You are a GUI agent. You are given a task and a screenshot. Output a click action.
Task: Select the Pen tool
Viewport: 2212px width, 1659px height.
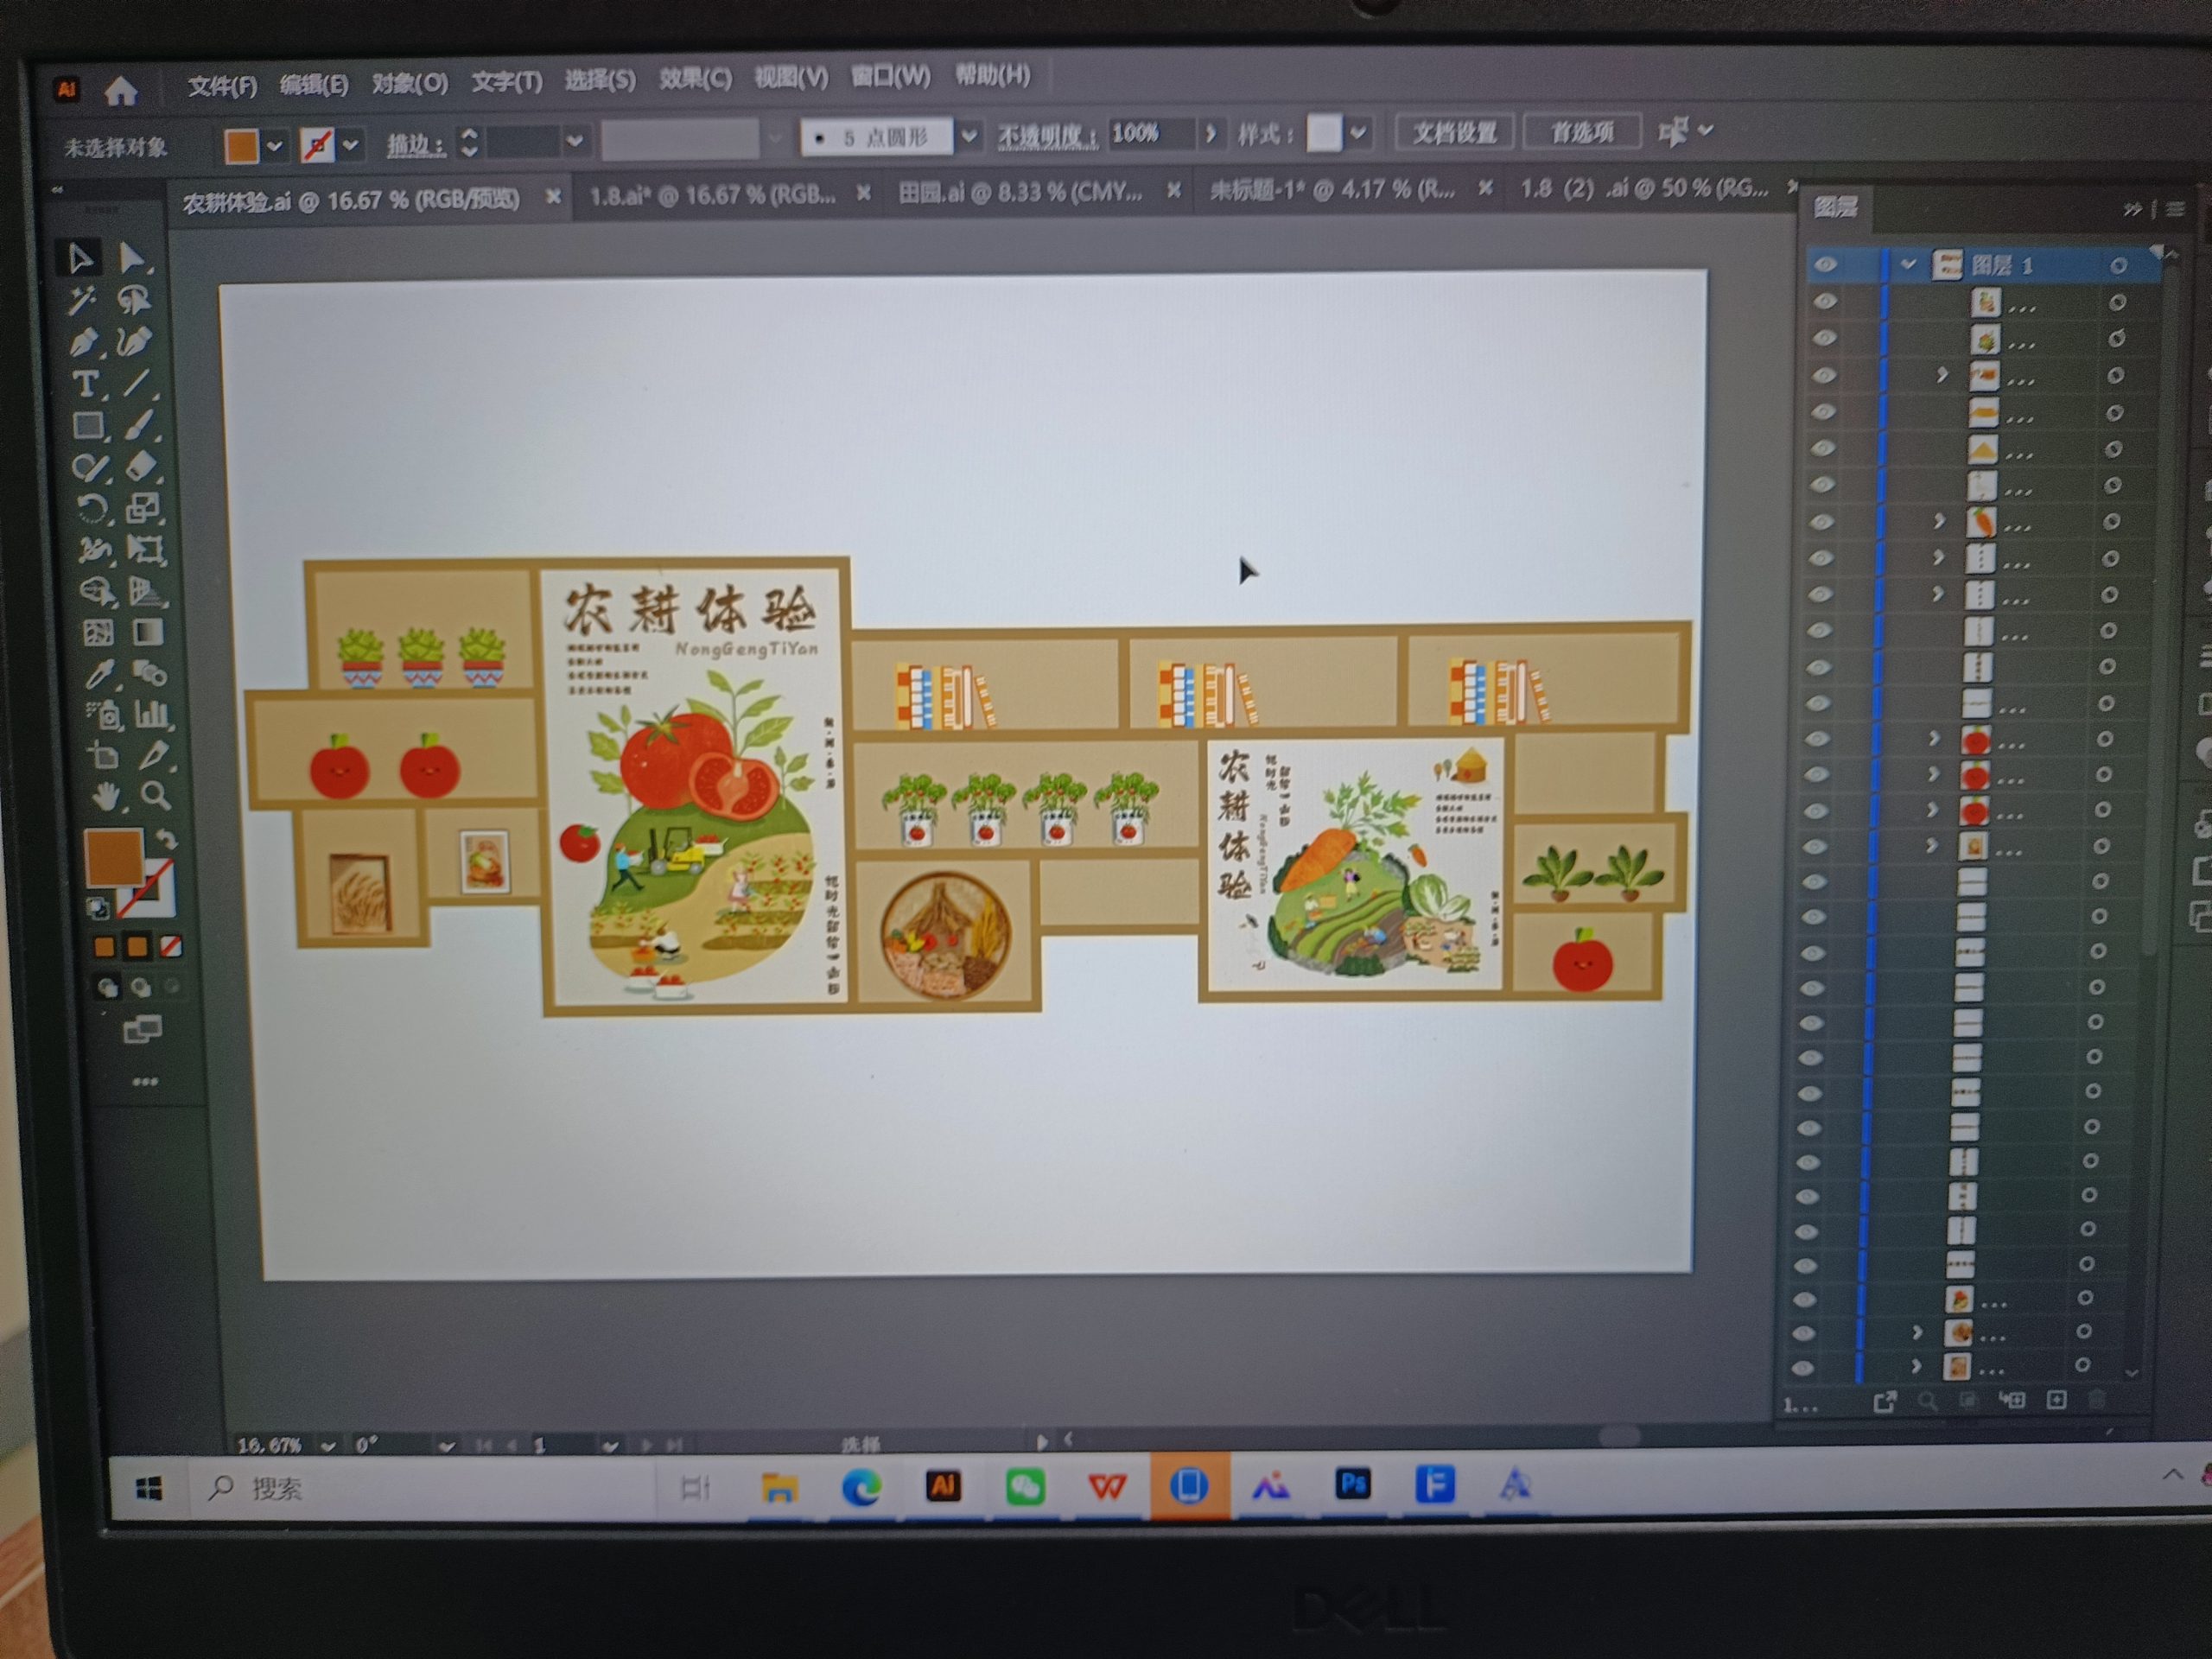[84, 343]
